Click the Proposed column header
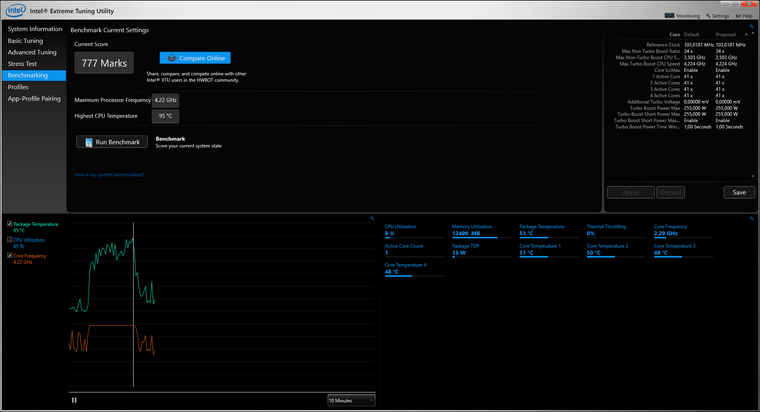The width and height of the screenshot is (760, 412). (725, 34)
